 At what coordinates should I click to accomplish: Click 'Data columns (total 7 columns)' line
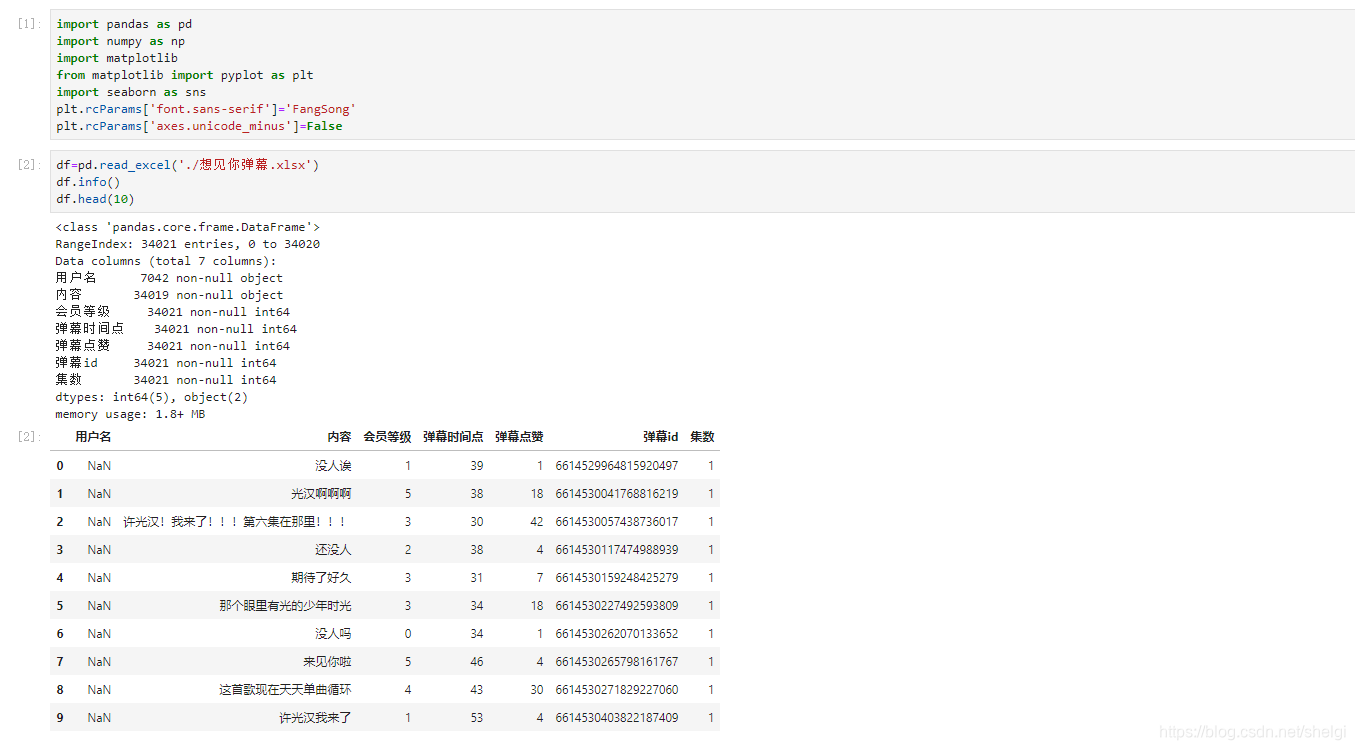click(166, 261)
